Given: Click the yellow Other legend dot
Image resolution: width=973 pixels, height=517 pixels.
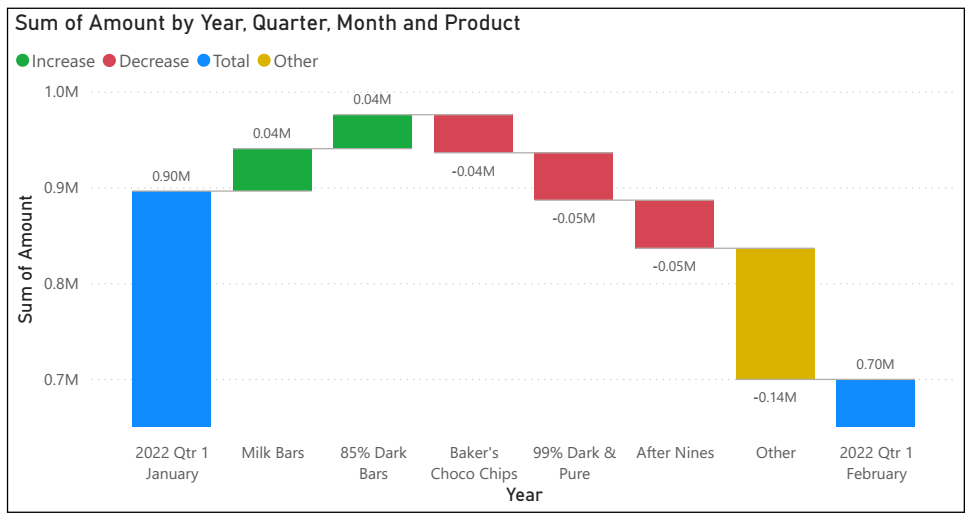Looking at the screenshot, I should coord(264,62).
